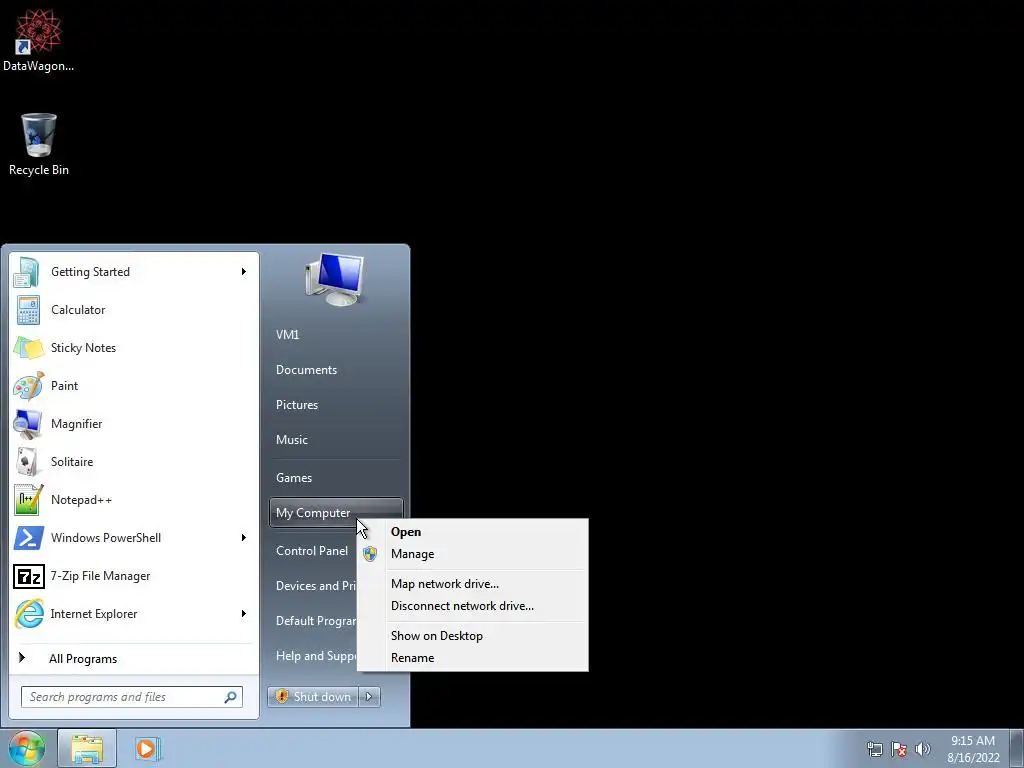Click the network tray icon
Screen dimensions: 1024x768
click(874, 749)
